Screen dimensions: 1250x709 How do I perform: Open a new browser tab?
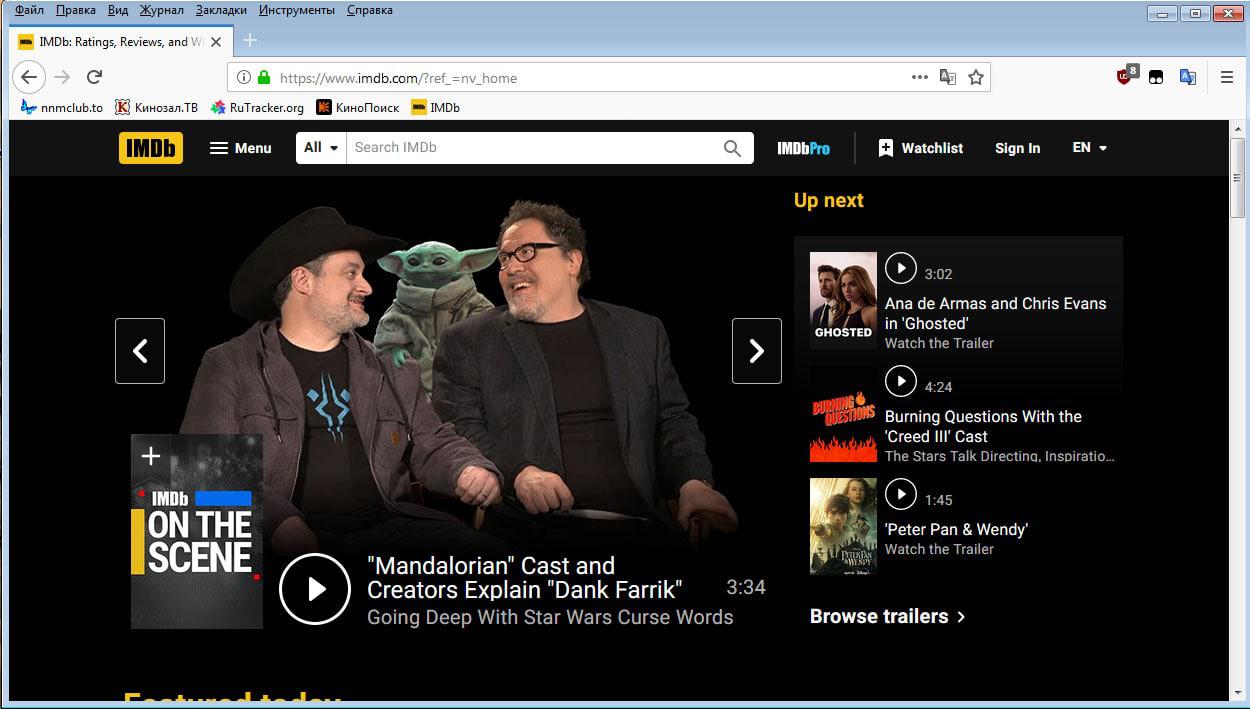tap(250, 41)
